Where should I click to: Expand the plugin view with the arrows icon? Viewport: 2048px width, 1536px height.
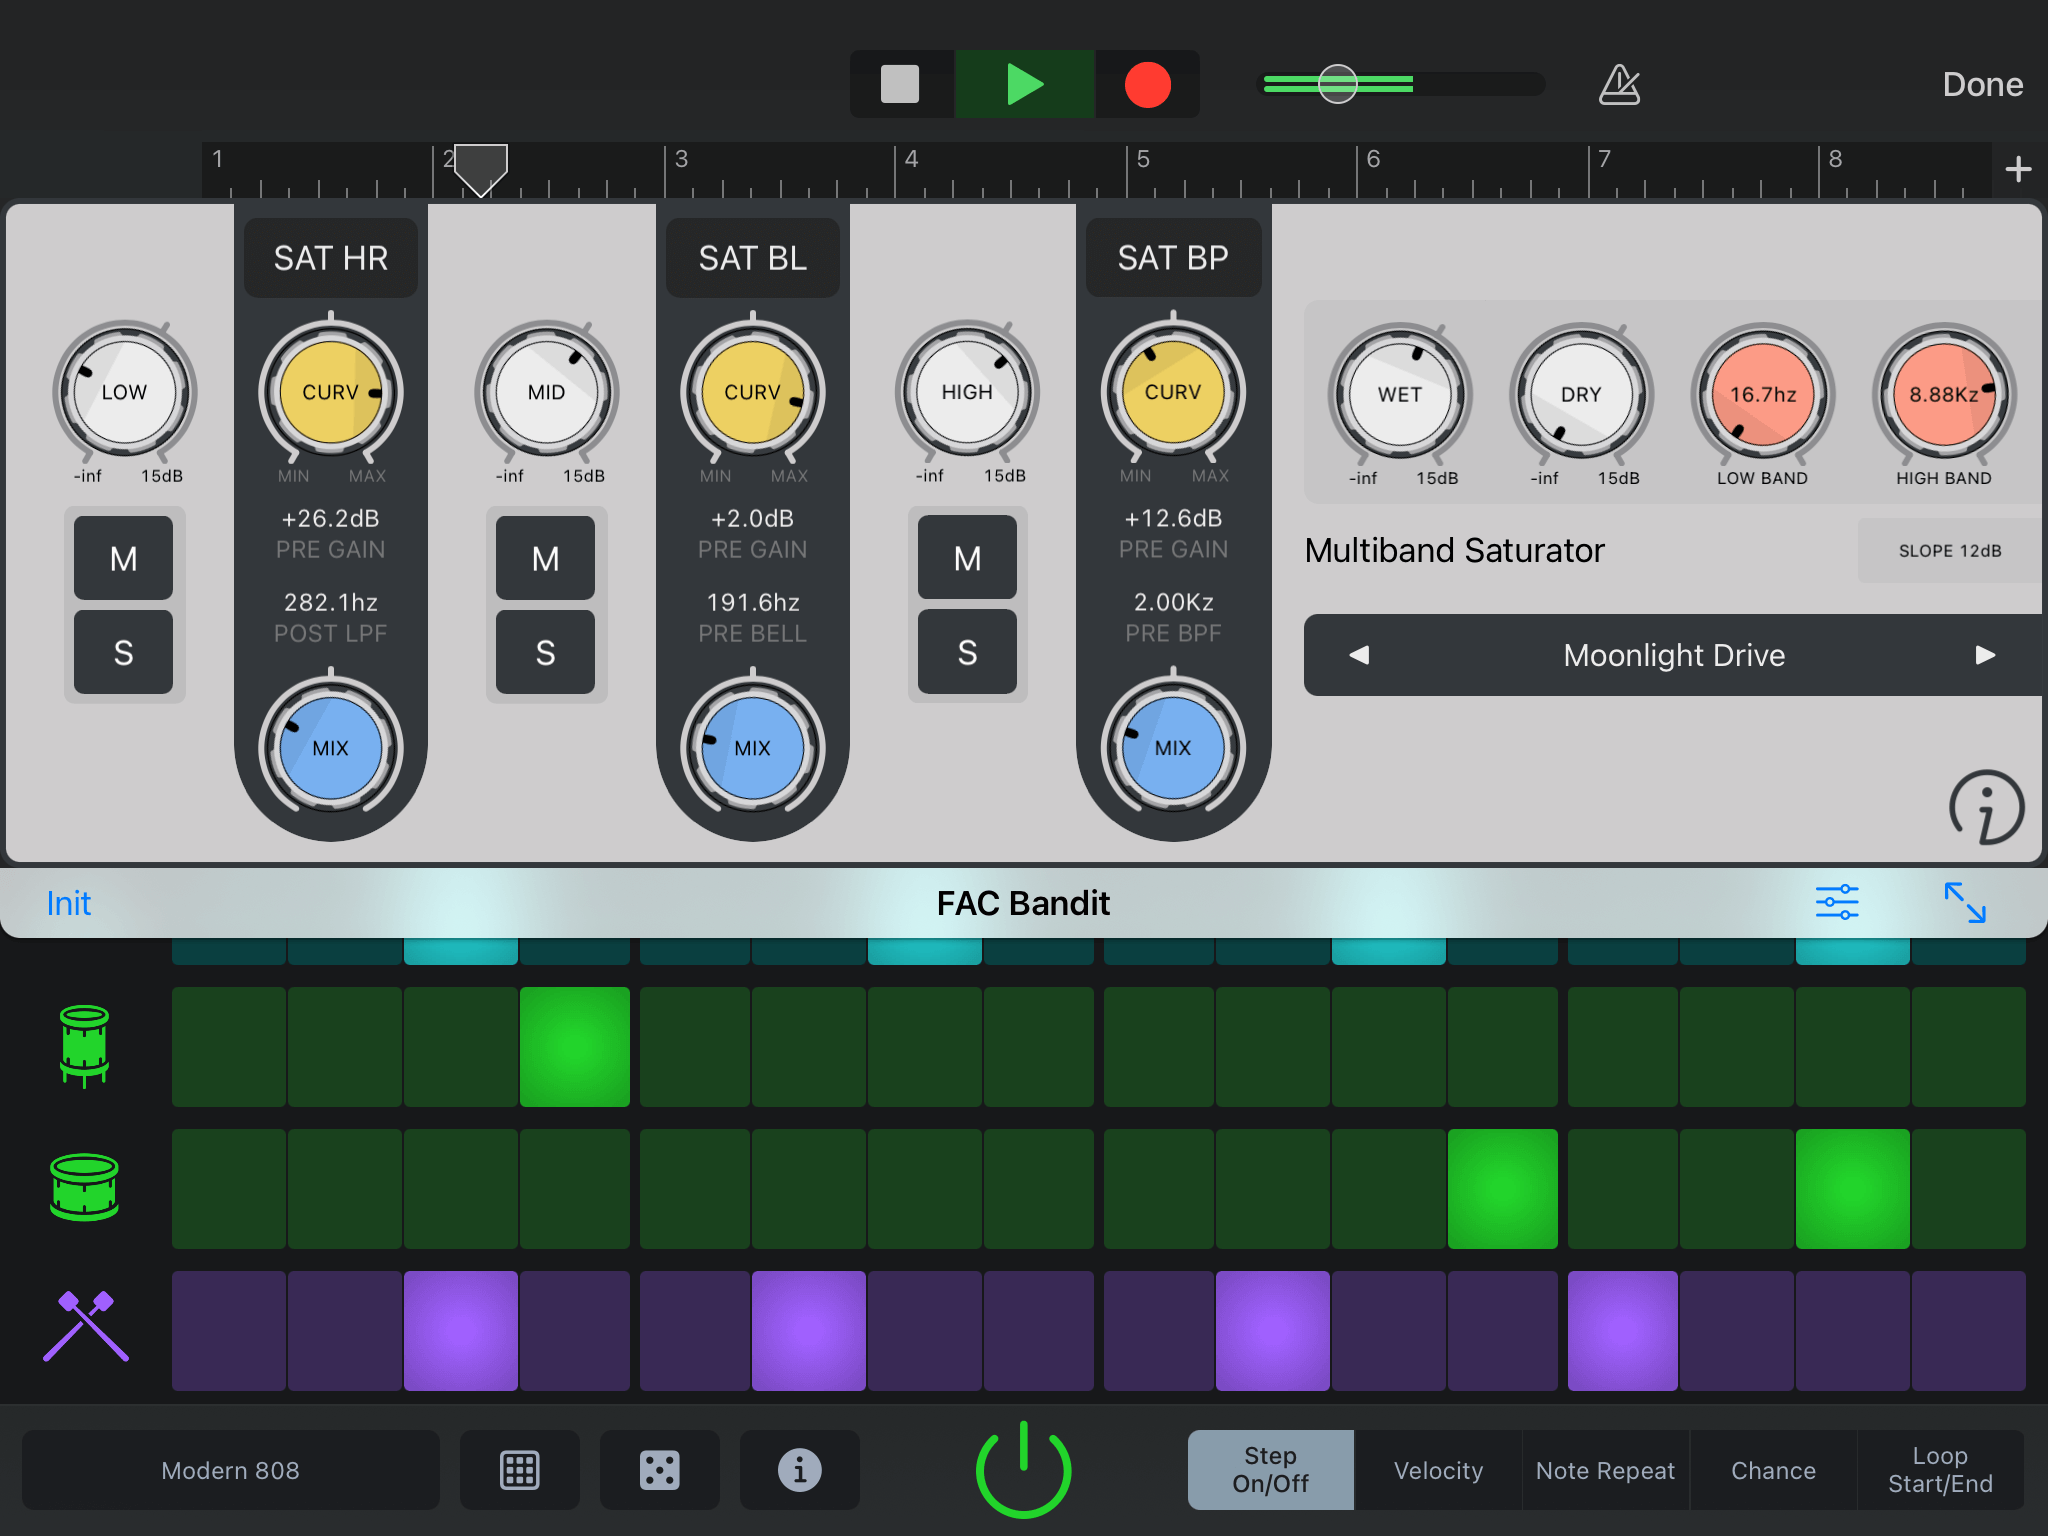1964,902
